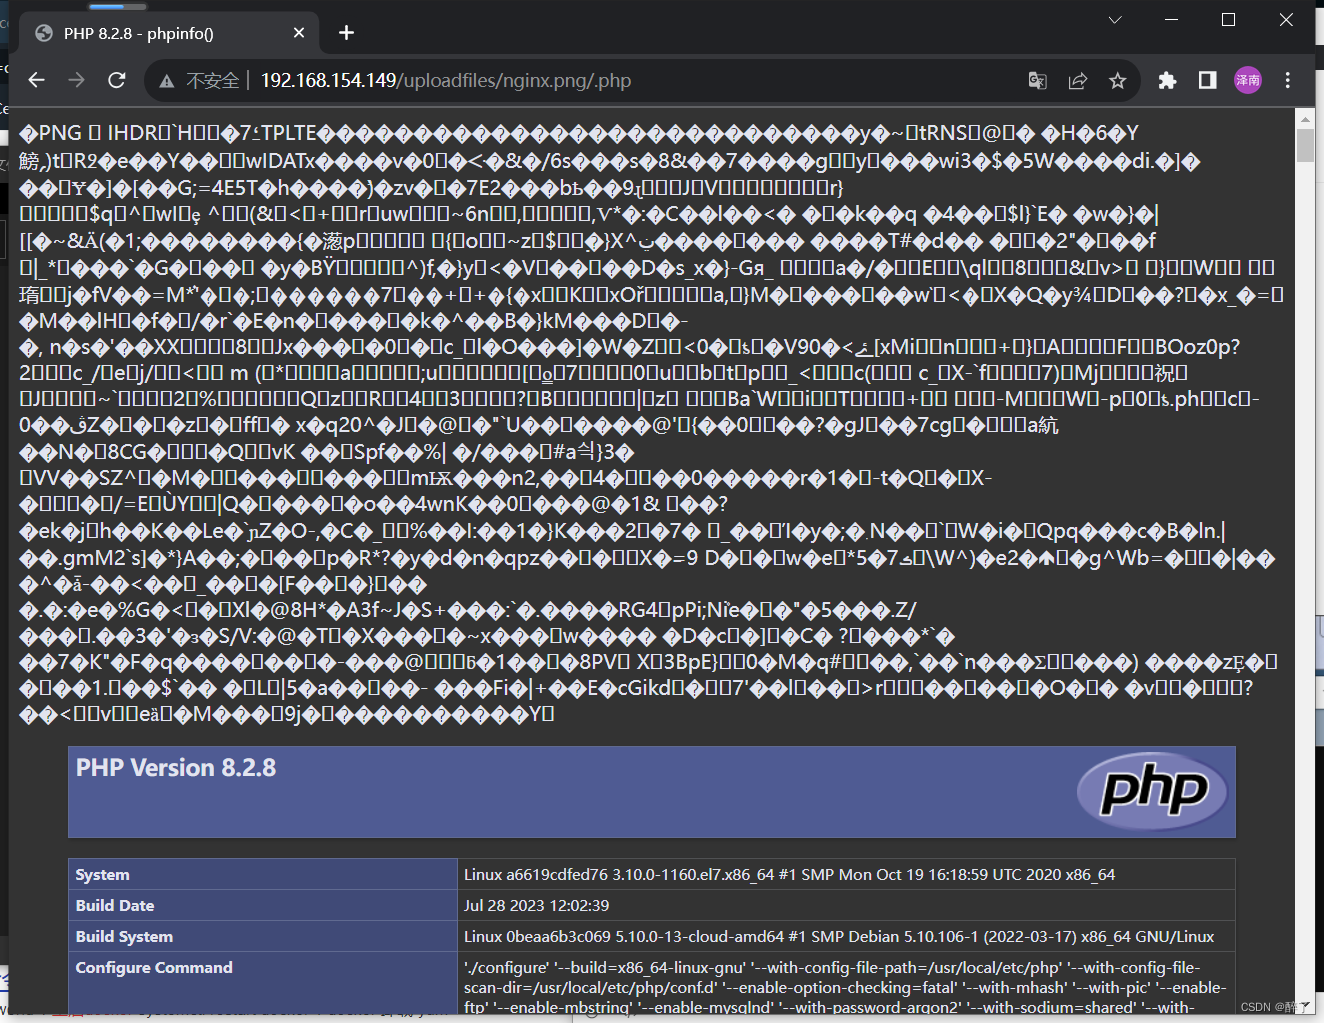Close the PHP 8.2.8 phpinfo tab
Viewport: 1324px width, 1023px height.
(299, 33)
